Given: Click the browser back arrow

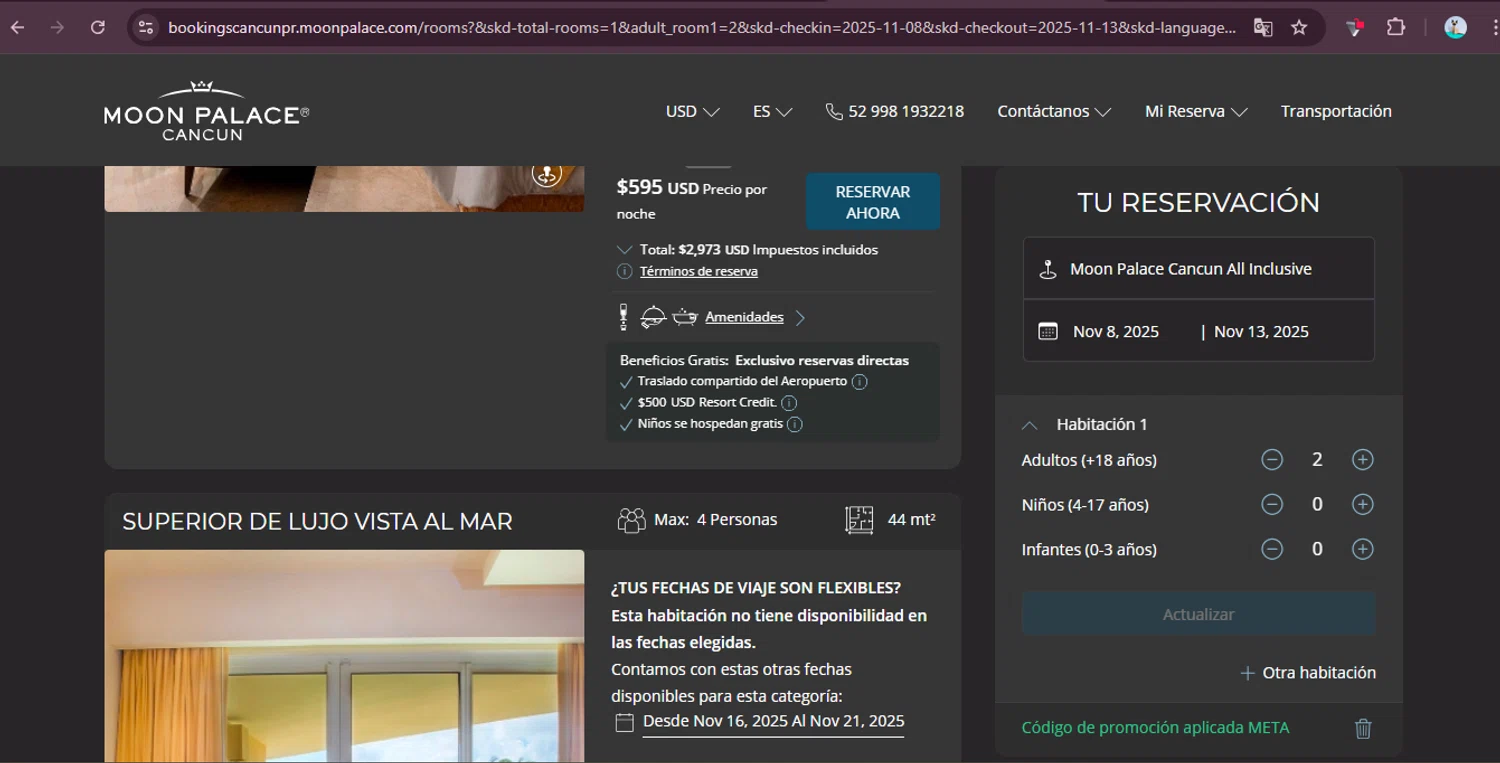Looking at the screenshot, I should 17,28.
